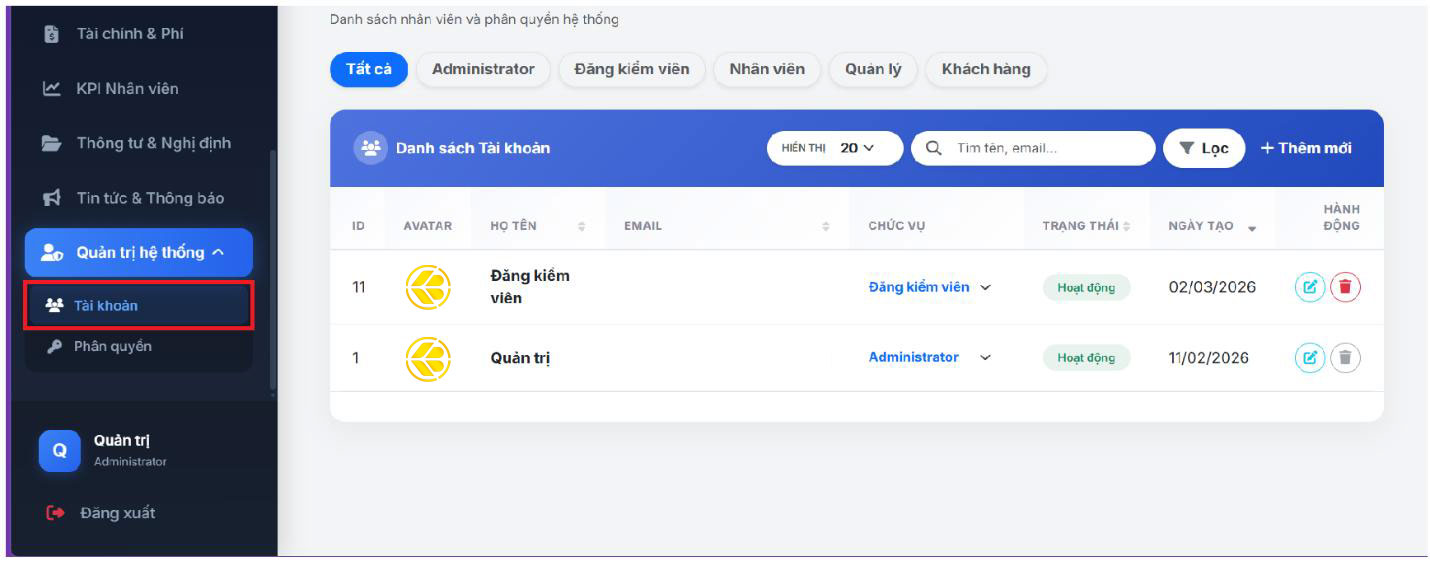Screen dimensions: 1430x561
Task: Open role dropdown for Đăng kiểm viên row
Action: point(929,287)
